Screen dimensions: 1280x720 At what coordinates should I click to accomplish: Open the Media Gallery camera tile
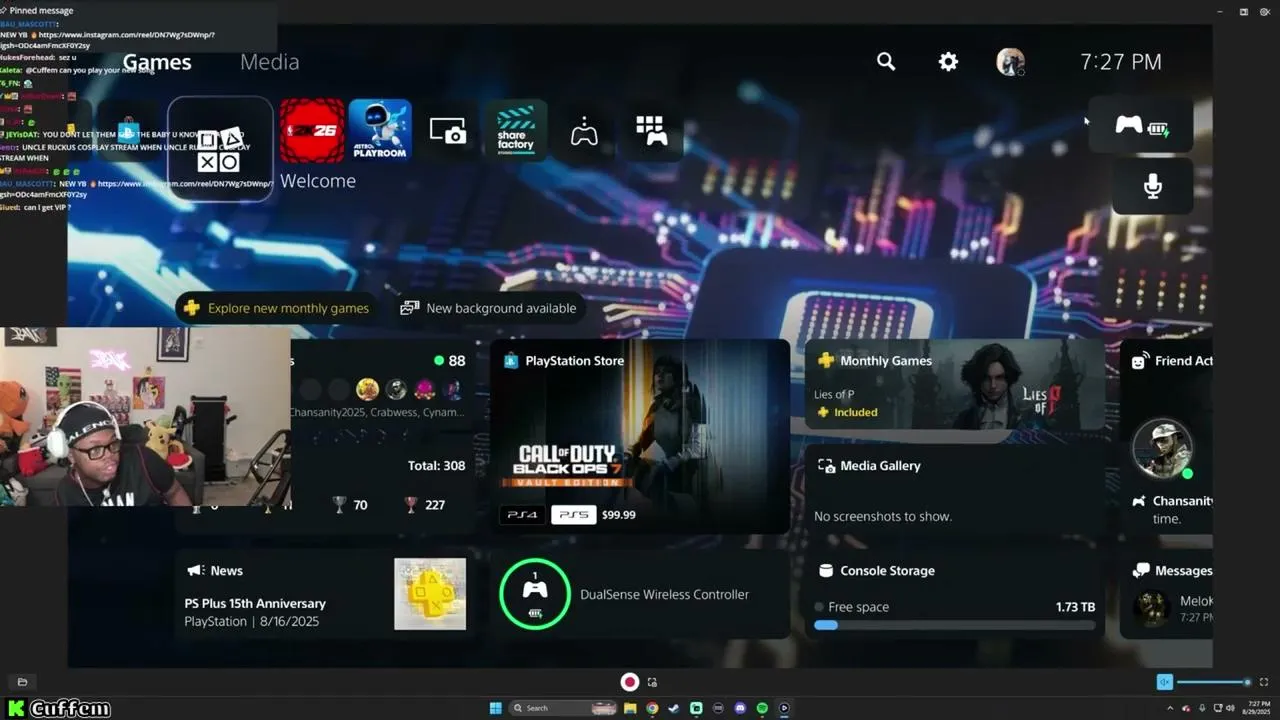coord(448,130)
